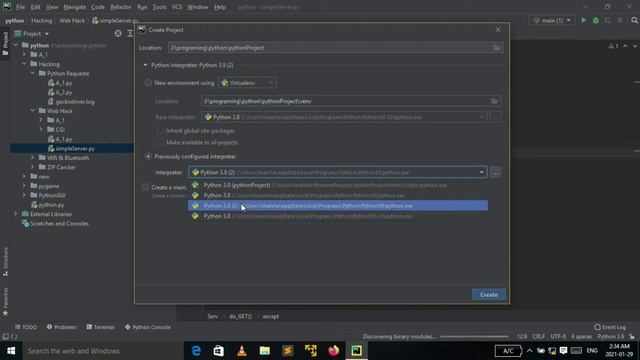Open Tools menu

point(160,7)
